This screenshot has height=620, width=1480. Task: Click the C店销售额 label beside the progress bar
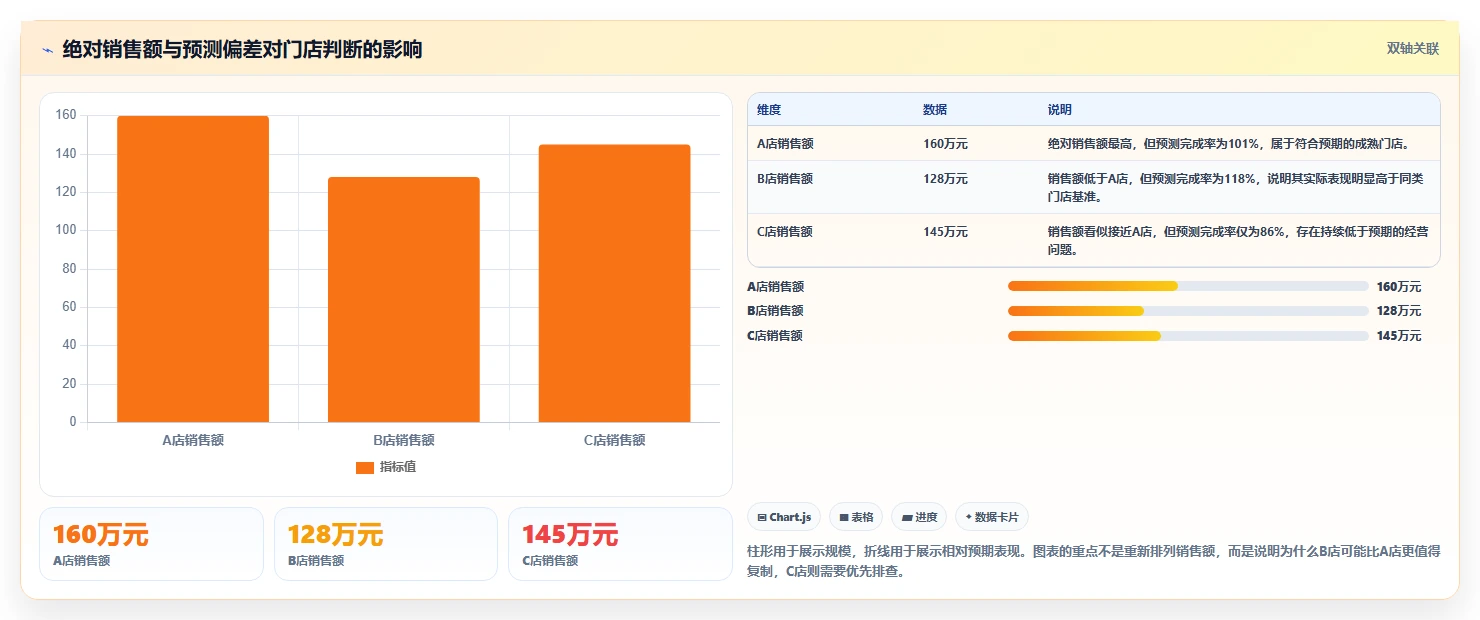[775, 336]
